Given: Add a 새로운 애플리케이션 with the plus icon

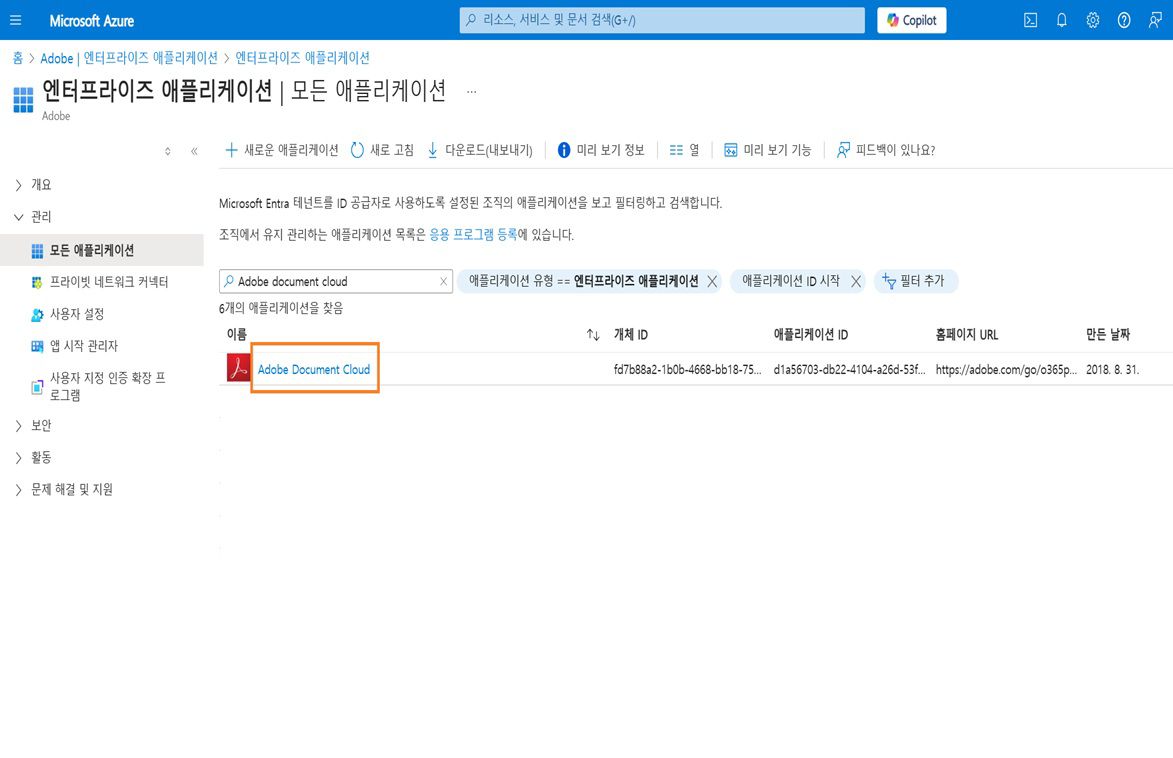Looking at the screenshot, I should (232, 149).
